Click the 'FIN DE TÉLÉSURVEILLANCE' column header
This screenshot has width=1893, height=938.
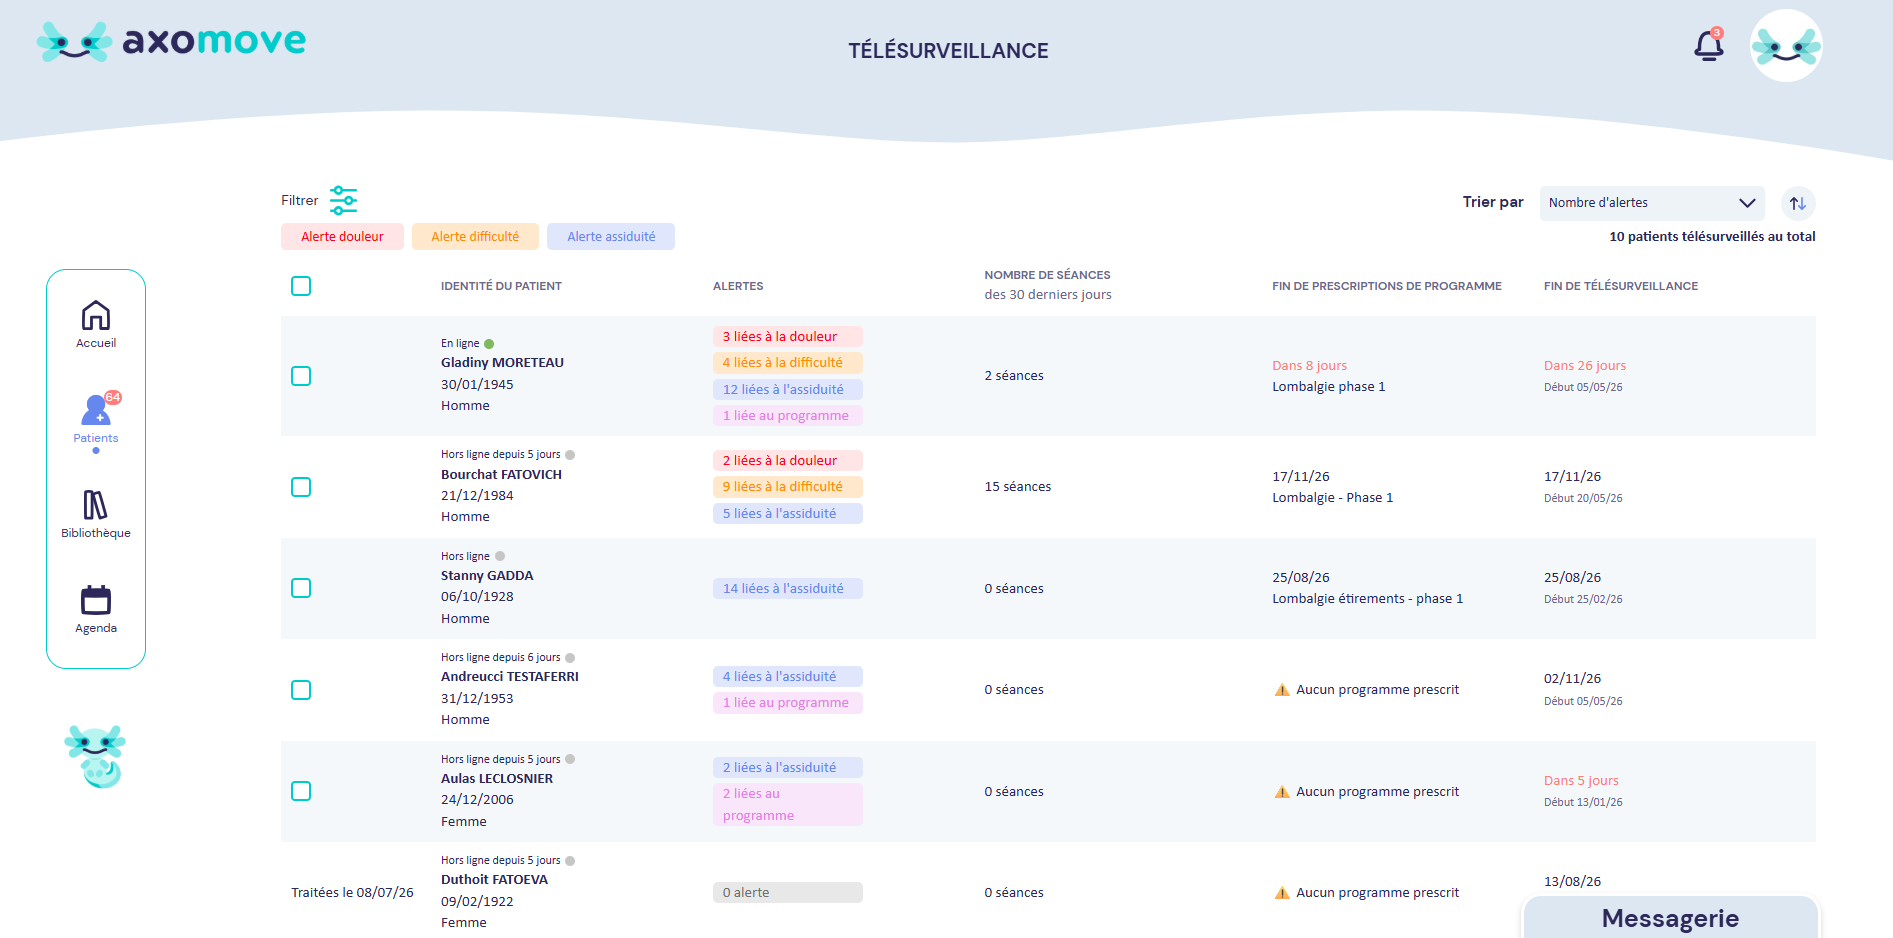click(1621, 286)
